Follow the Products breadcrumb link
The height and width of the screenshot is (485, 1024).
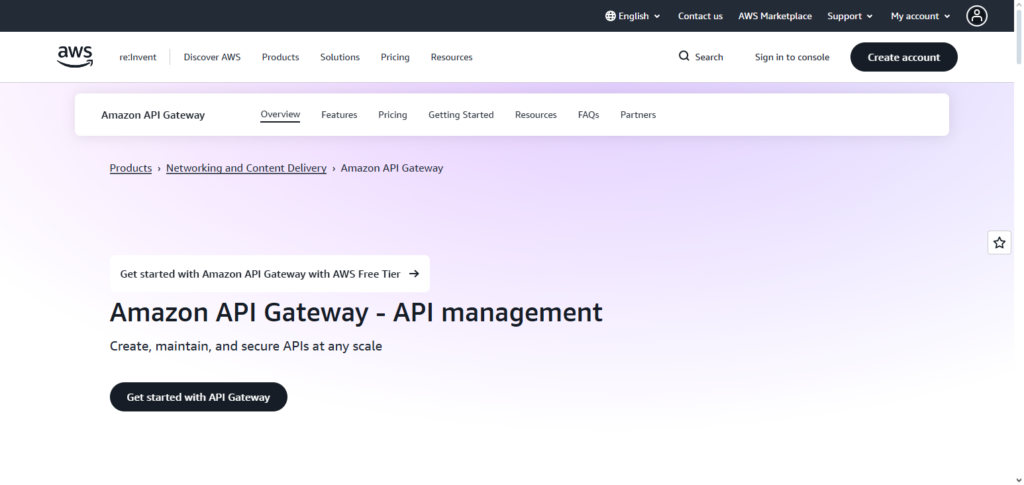coord(131,168)
